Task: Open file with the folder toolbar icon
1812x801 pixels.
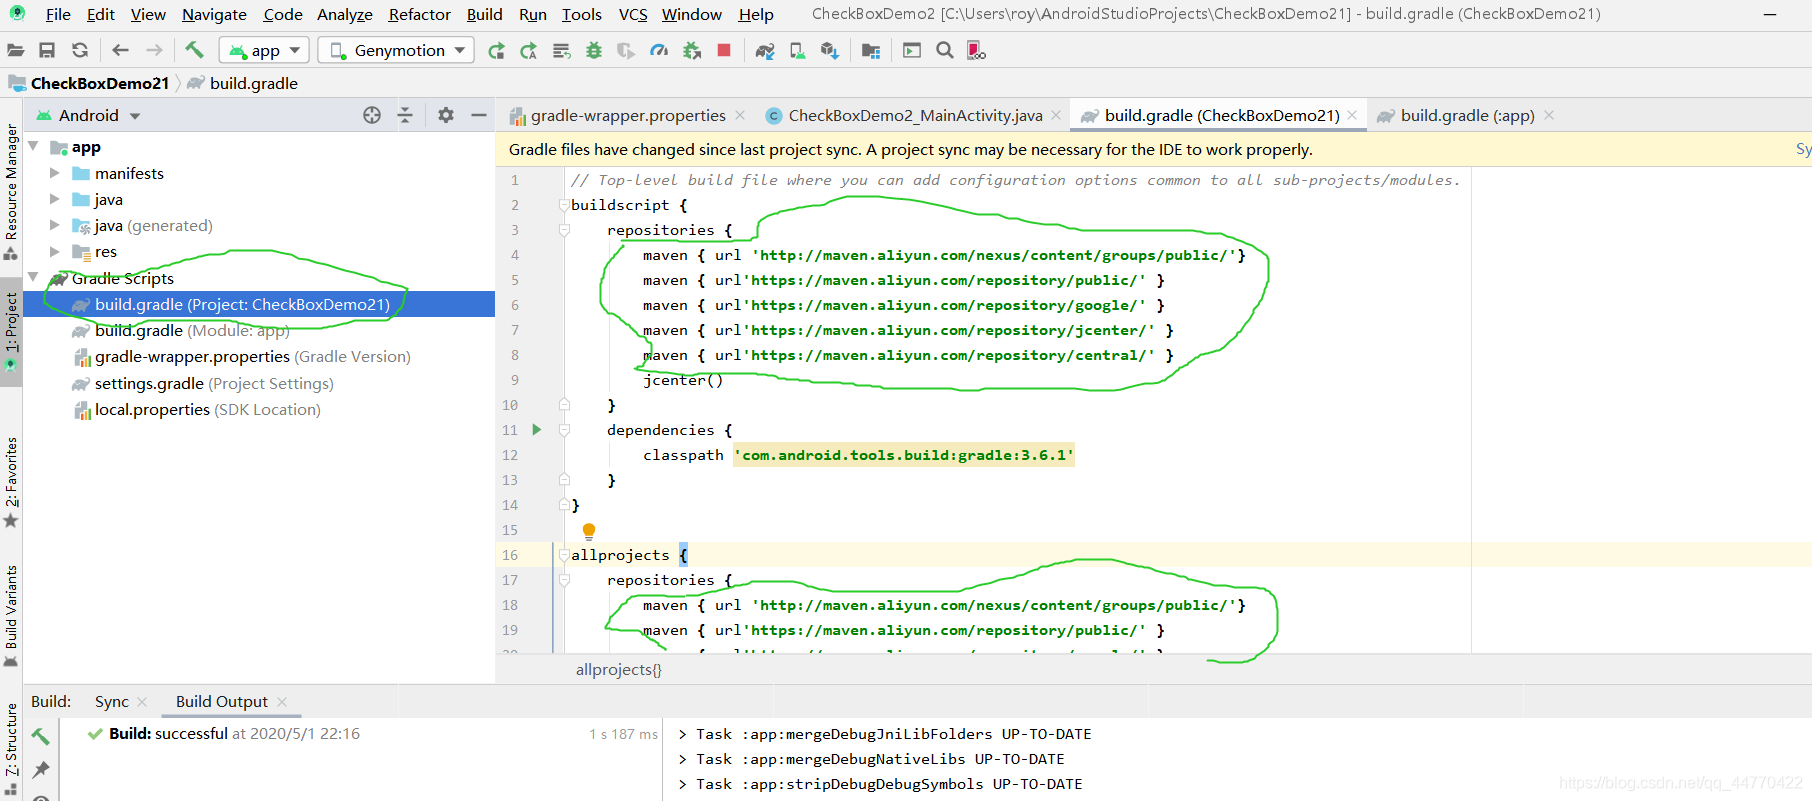Action: click(16, 50)
